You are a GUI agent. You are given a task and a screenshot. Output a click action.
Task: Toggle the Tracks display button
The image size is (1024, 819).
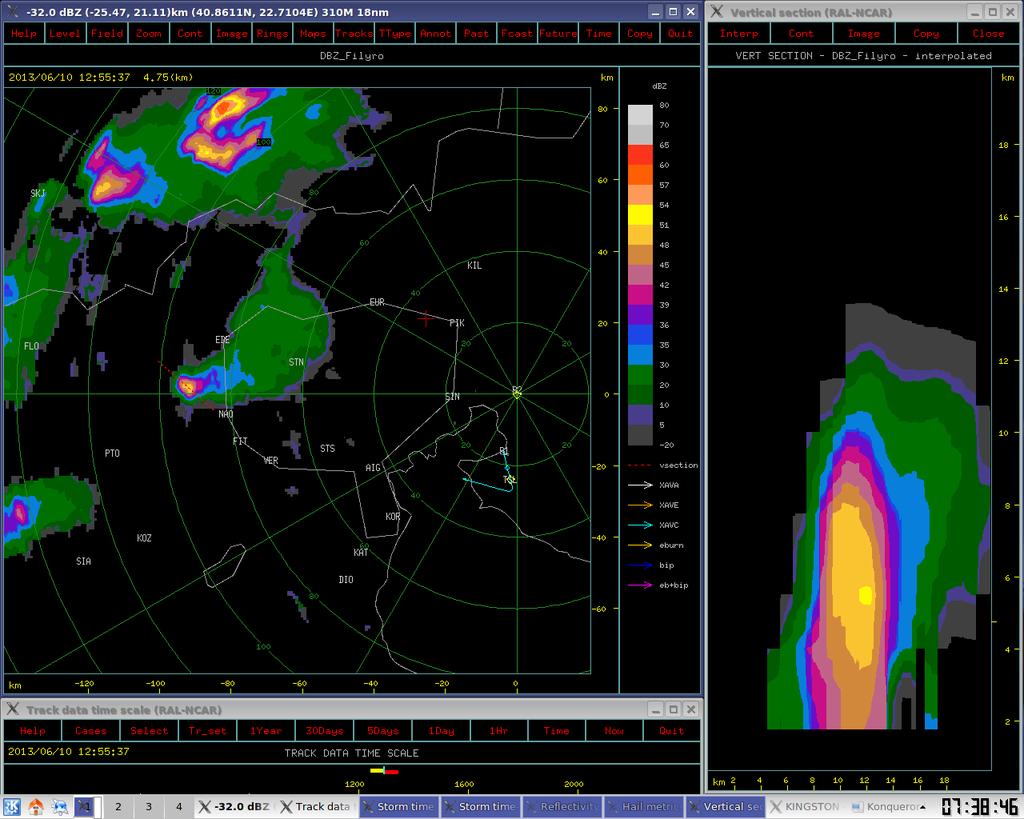pos(354,33)
